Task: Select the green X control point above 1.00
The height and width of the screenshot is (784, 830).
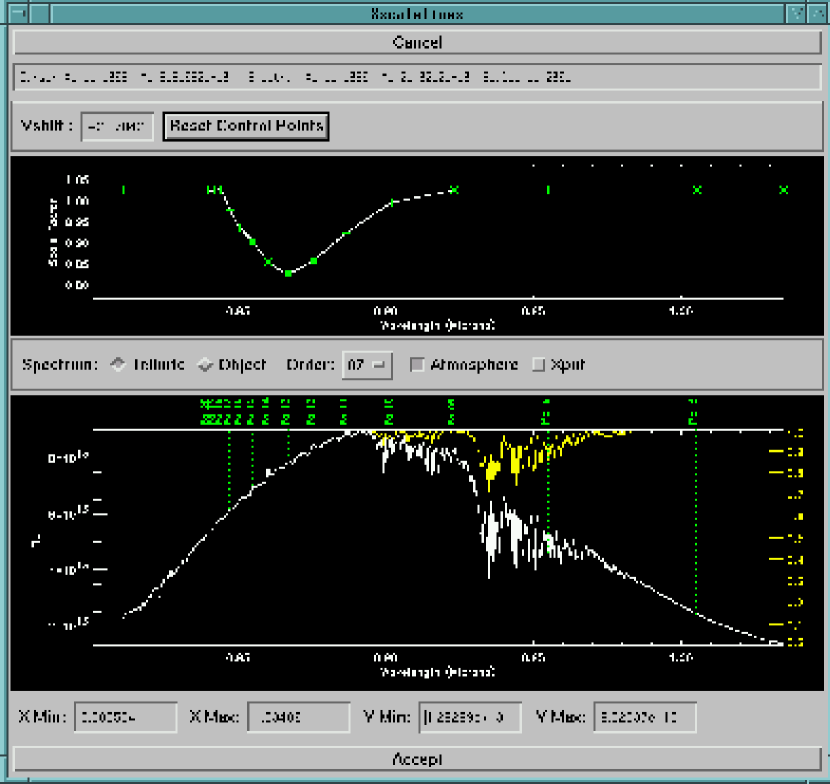Action: [x=697, y=190]
